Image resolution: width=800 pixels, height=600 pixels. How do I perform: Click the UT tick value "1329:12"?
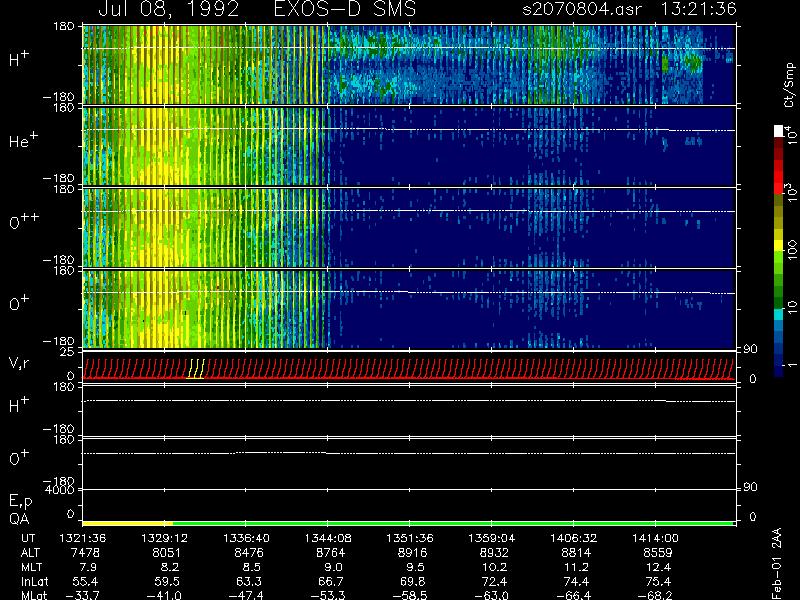(x=164, y=538)
